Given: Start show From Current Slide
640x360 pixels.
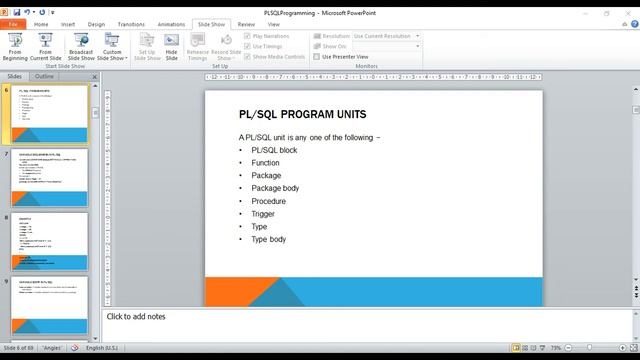Looking at the screenshot, I should [45, 47].
